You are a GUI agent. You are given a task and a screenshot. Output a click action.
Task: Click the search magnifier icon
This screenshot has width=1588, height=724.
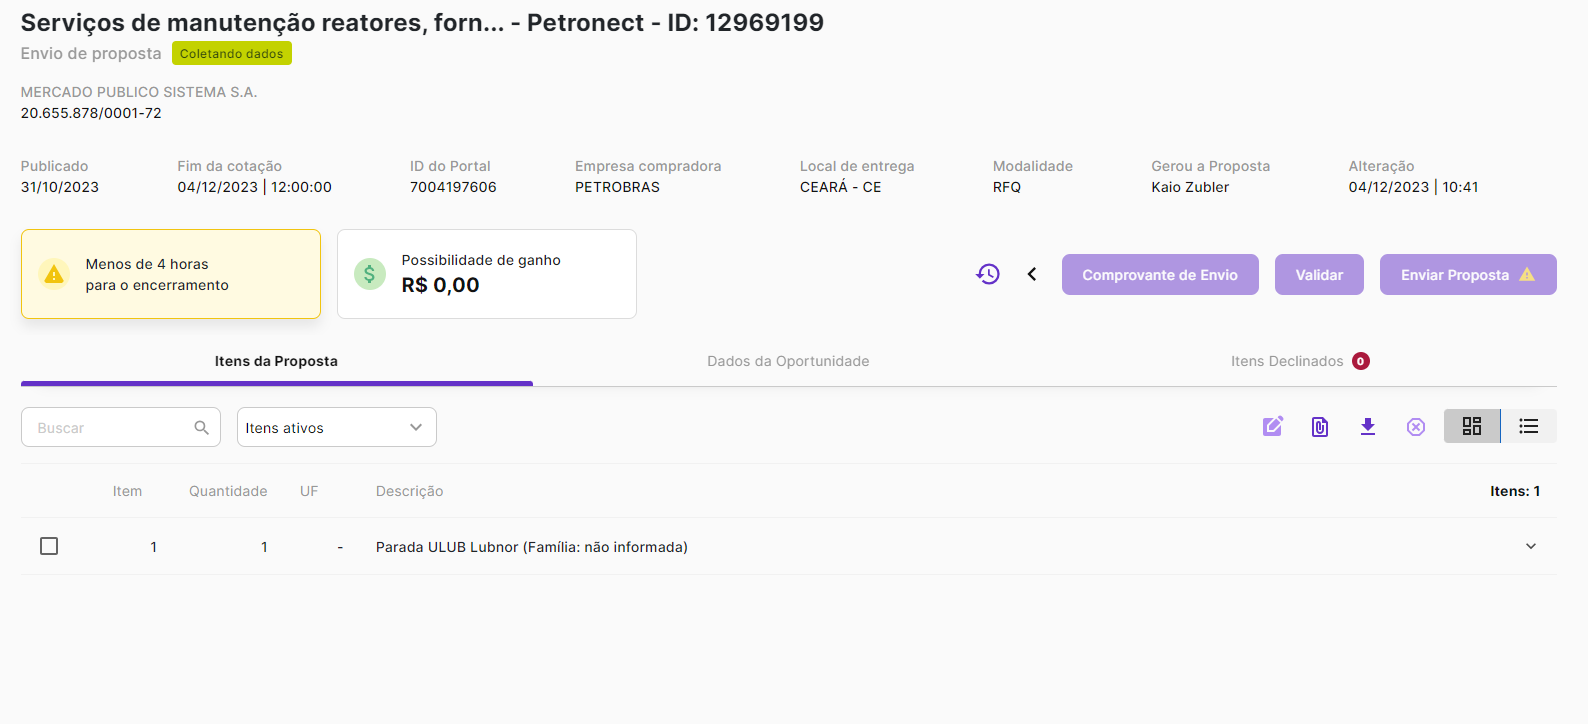click(x=201, y=428)
